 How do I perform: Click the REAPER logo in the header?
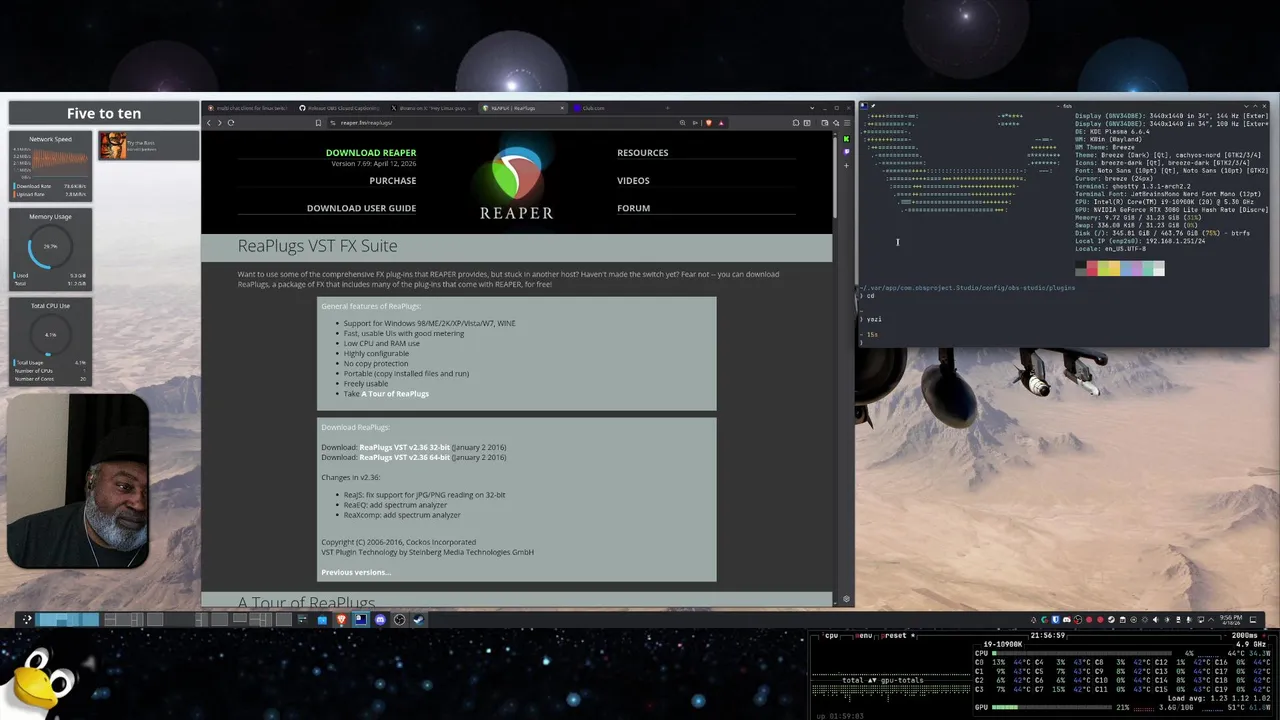516,183
